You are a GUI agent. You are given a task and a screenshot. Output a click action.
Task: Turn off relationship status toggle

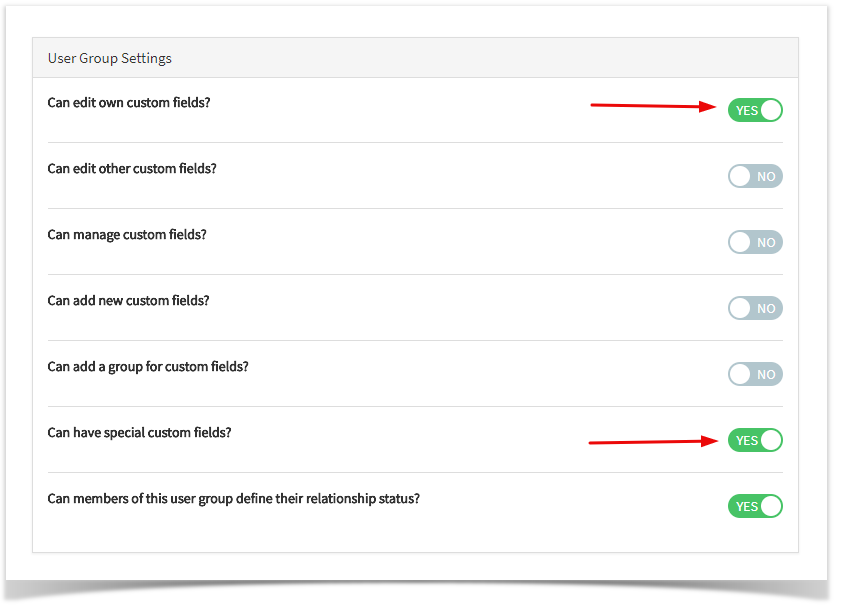point(755,506)
